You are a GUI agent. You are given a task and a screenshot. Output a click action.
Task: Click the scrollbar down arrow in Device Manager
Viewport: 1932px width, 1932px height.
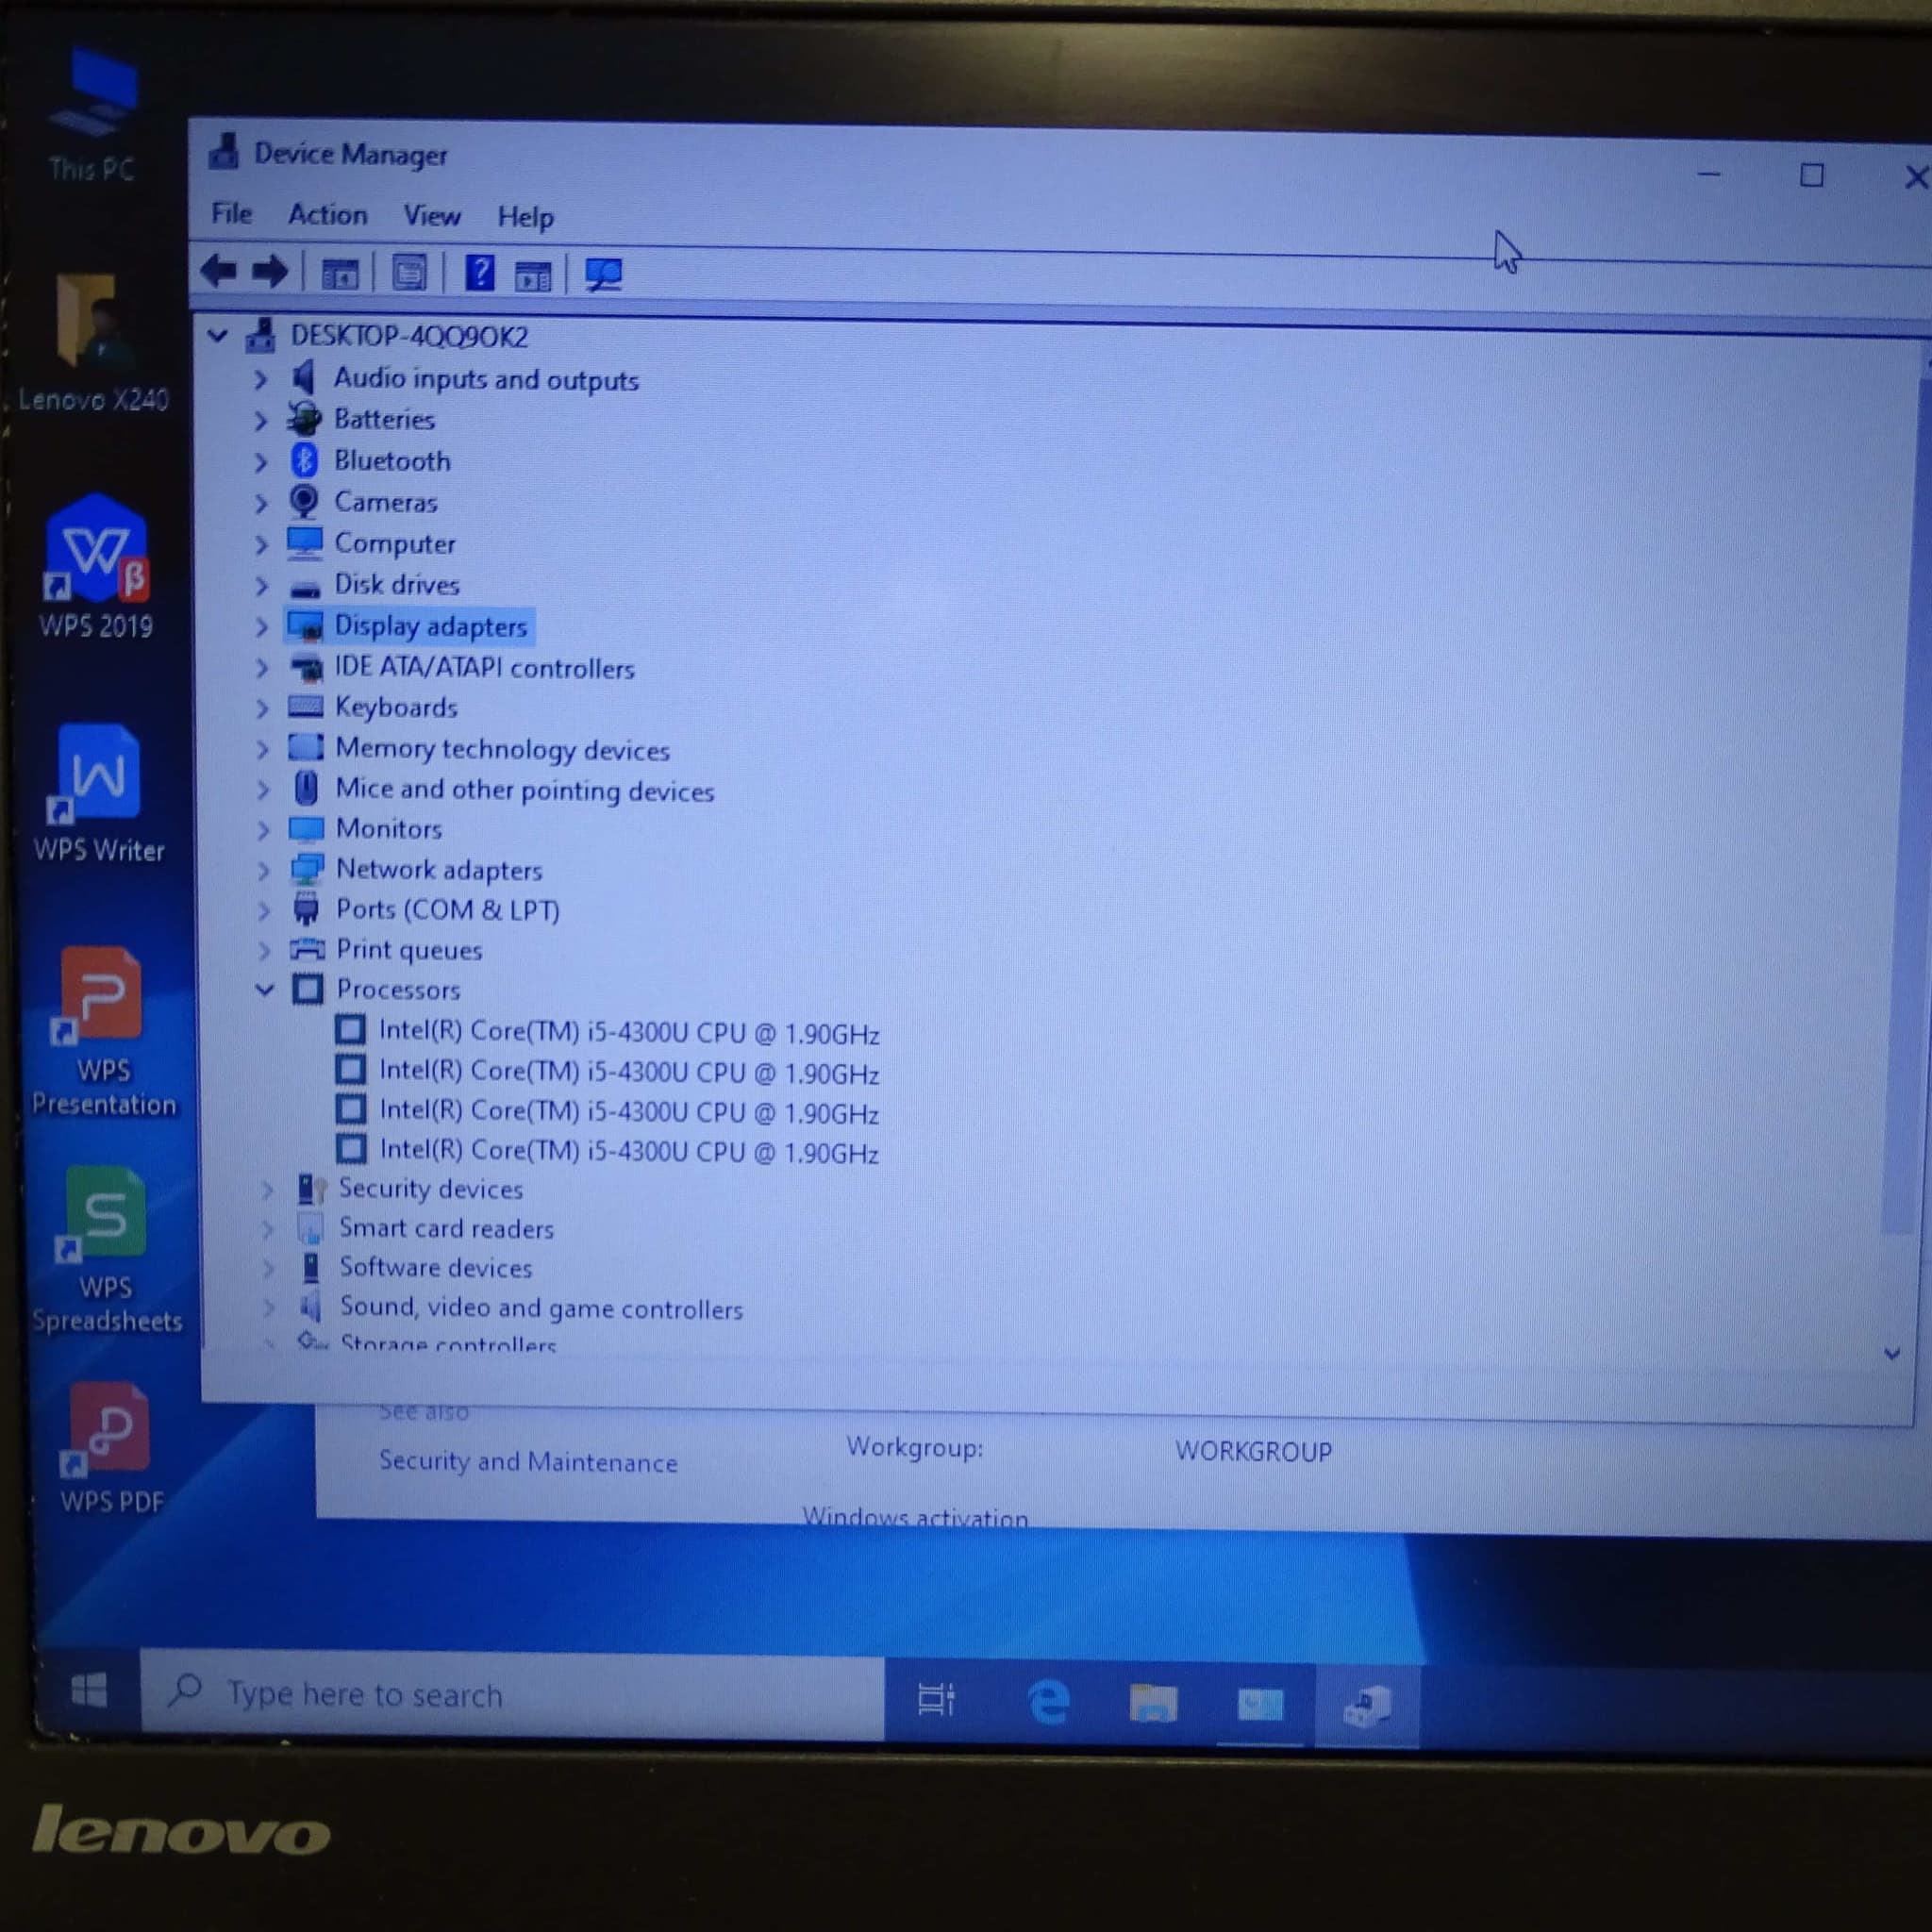click(1891, 1353)
